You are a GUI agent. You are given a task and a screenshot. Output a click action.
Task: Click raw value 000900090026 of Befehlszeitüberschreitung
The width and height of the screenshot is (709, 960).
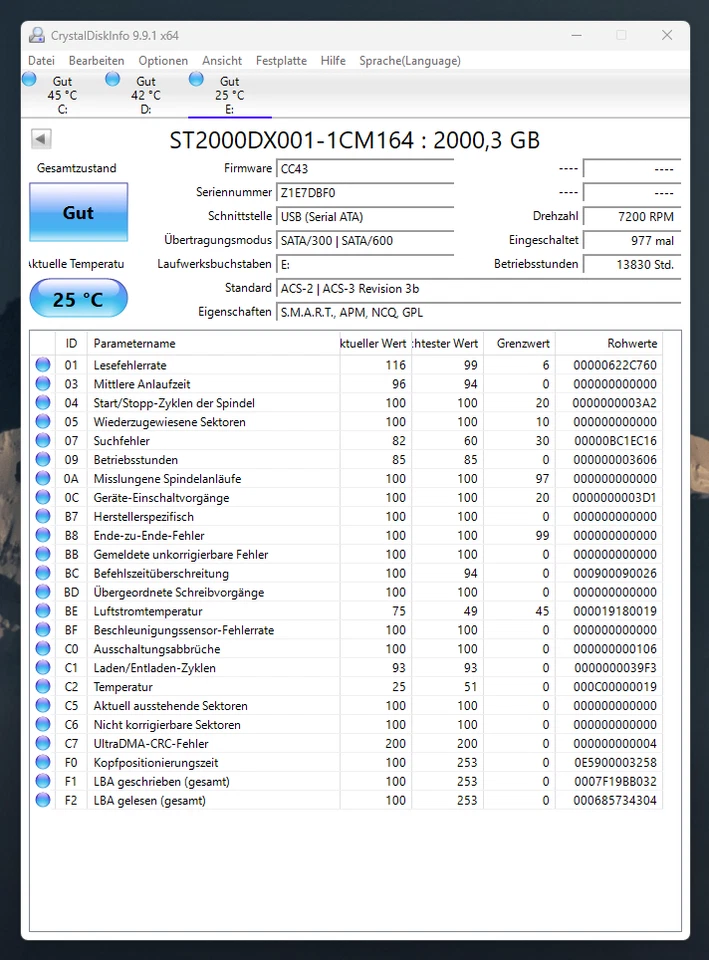click(615, 573)
